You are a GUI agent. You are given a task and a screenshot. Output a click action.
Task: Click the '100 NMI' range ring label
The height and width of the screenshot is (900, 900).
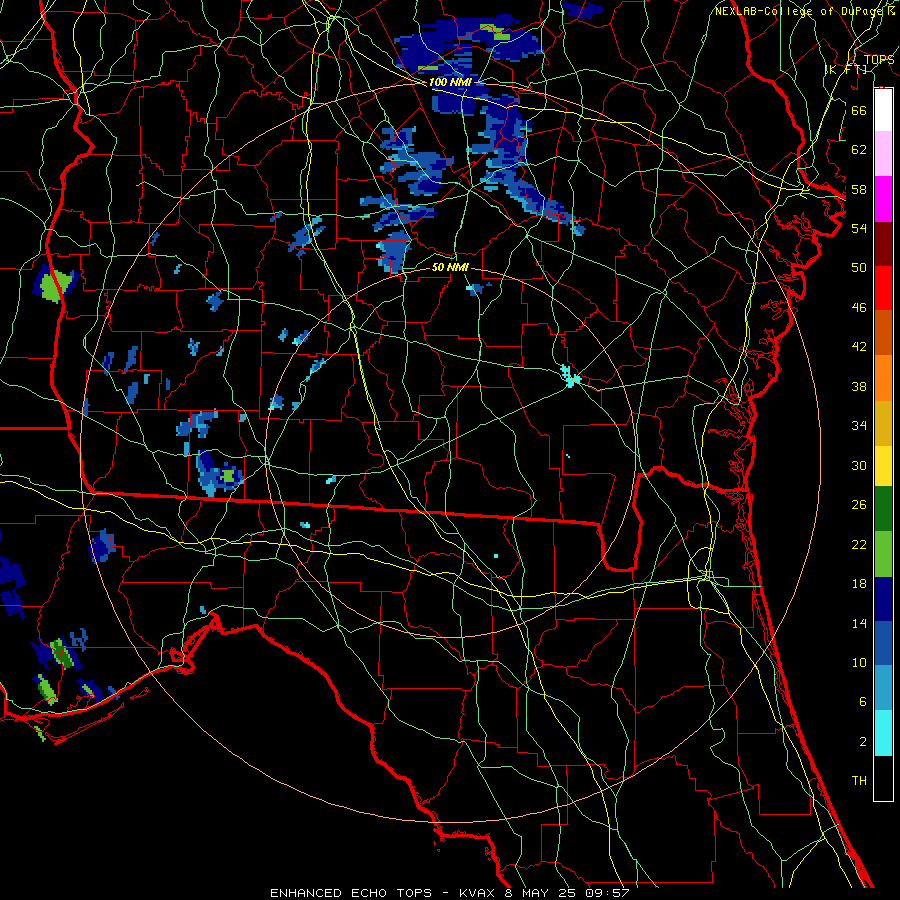tap(450, 82)
